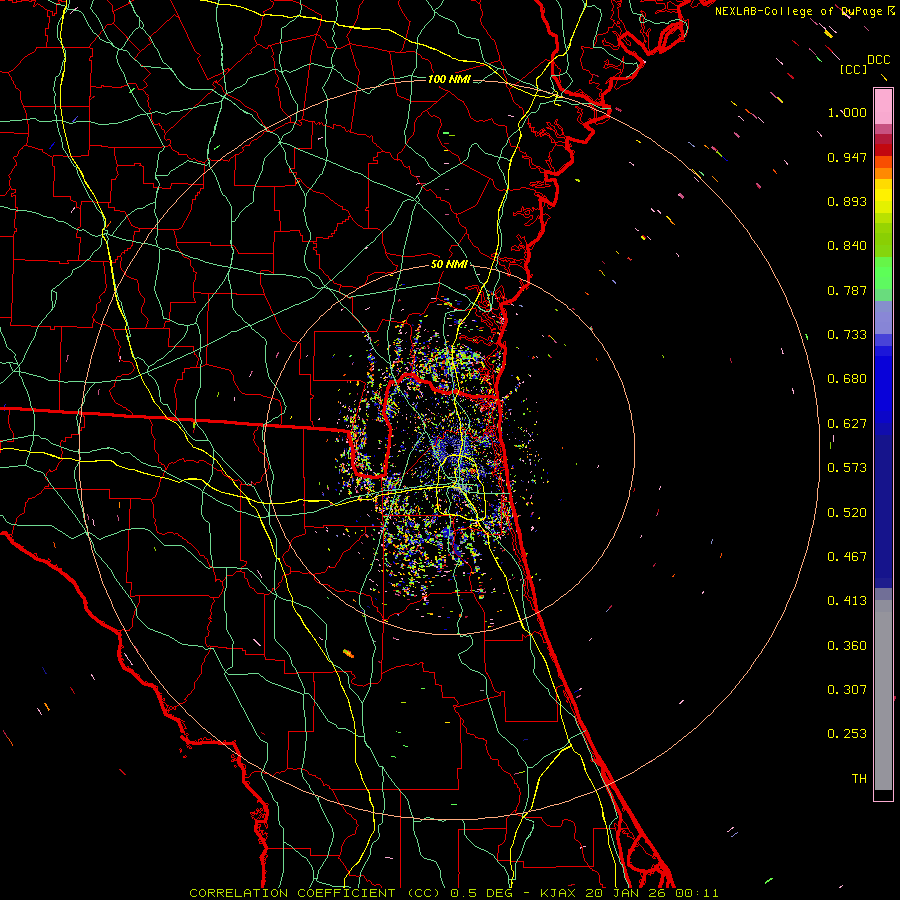Viewport: 900px width, 900px height.
Task: Click the 0.627 legend value
Action: pos(847,424)
